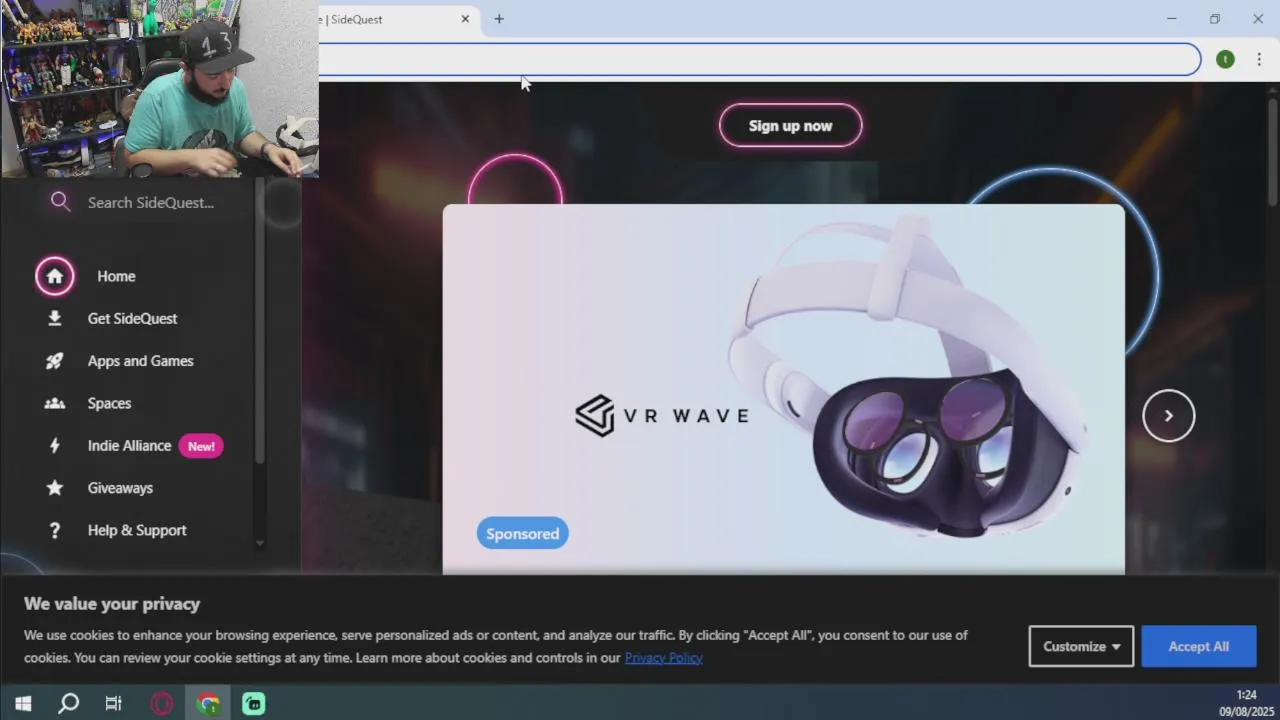Click the Indie Alliance lightning icon

point(55,446)
